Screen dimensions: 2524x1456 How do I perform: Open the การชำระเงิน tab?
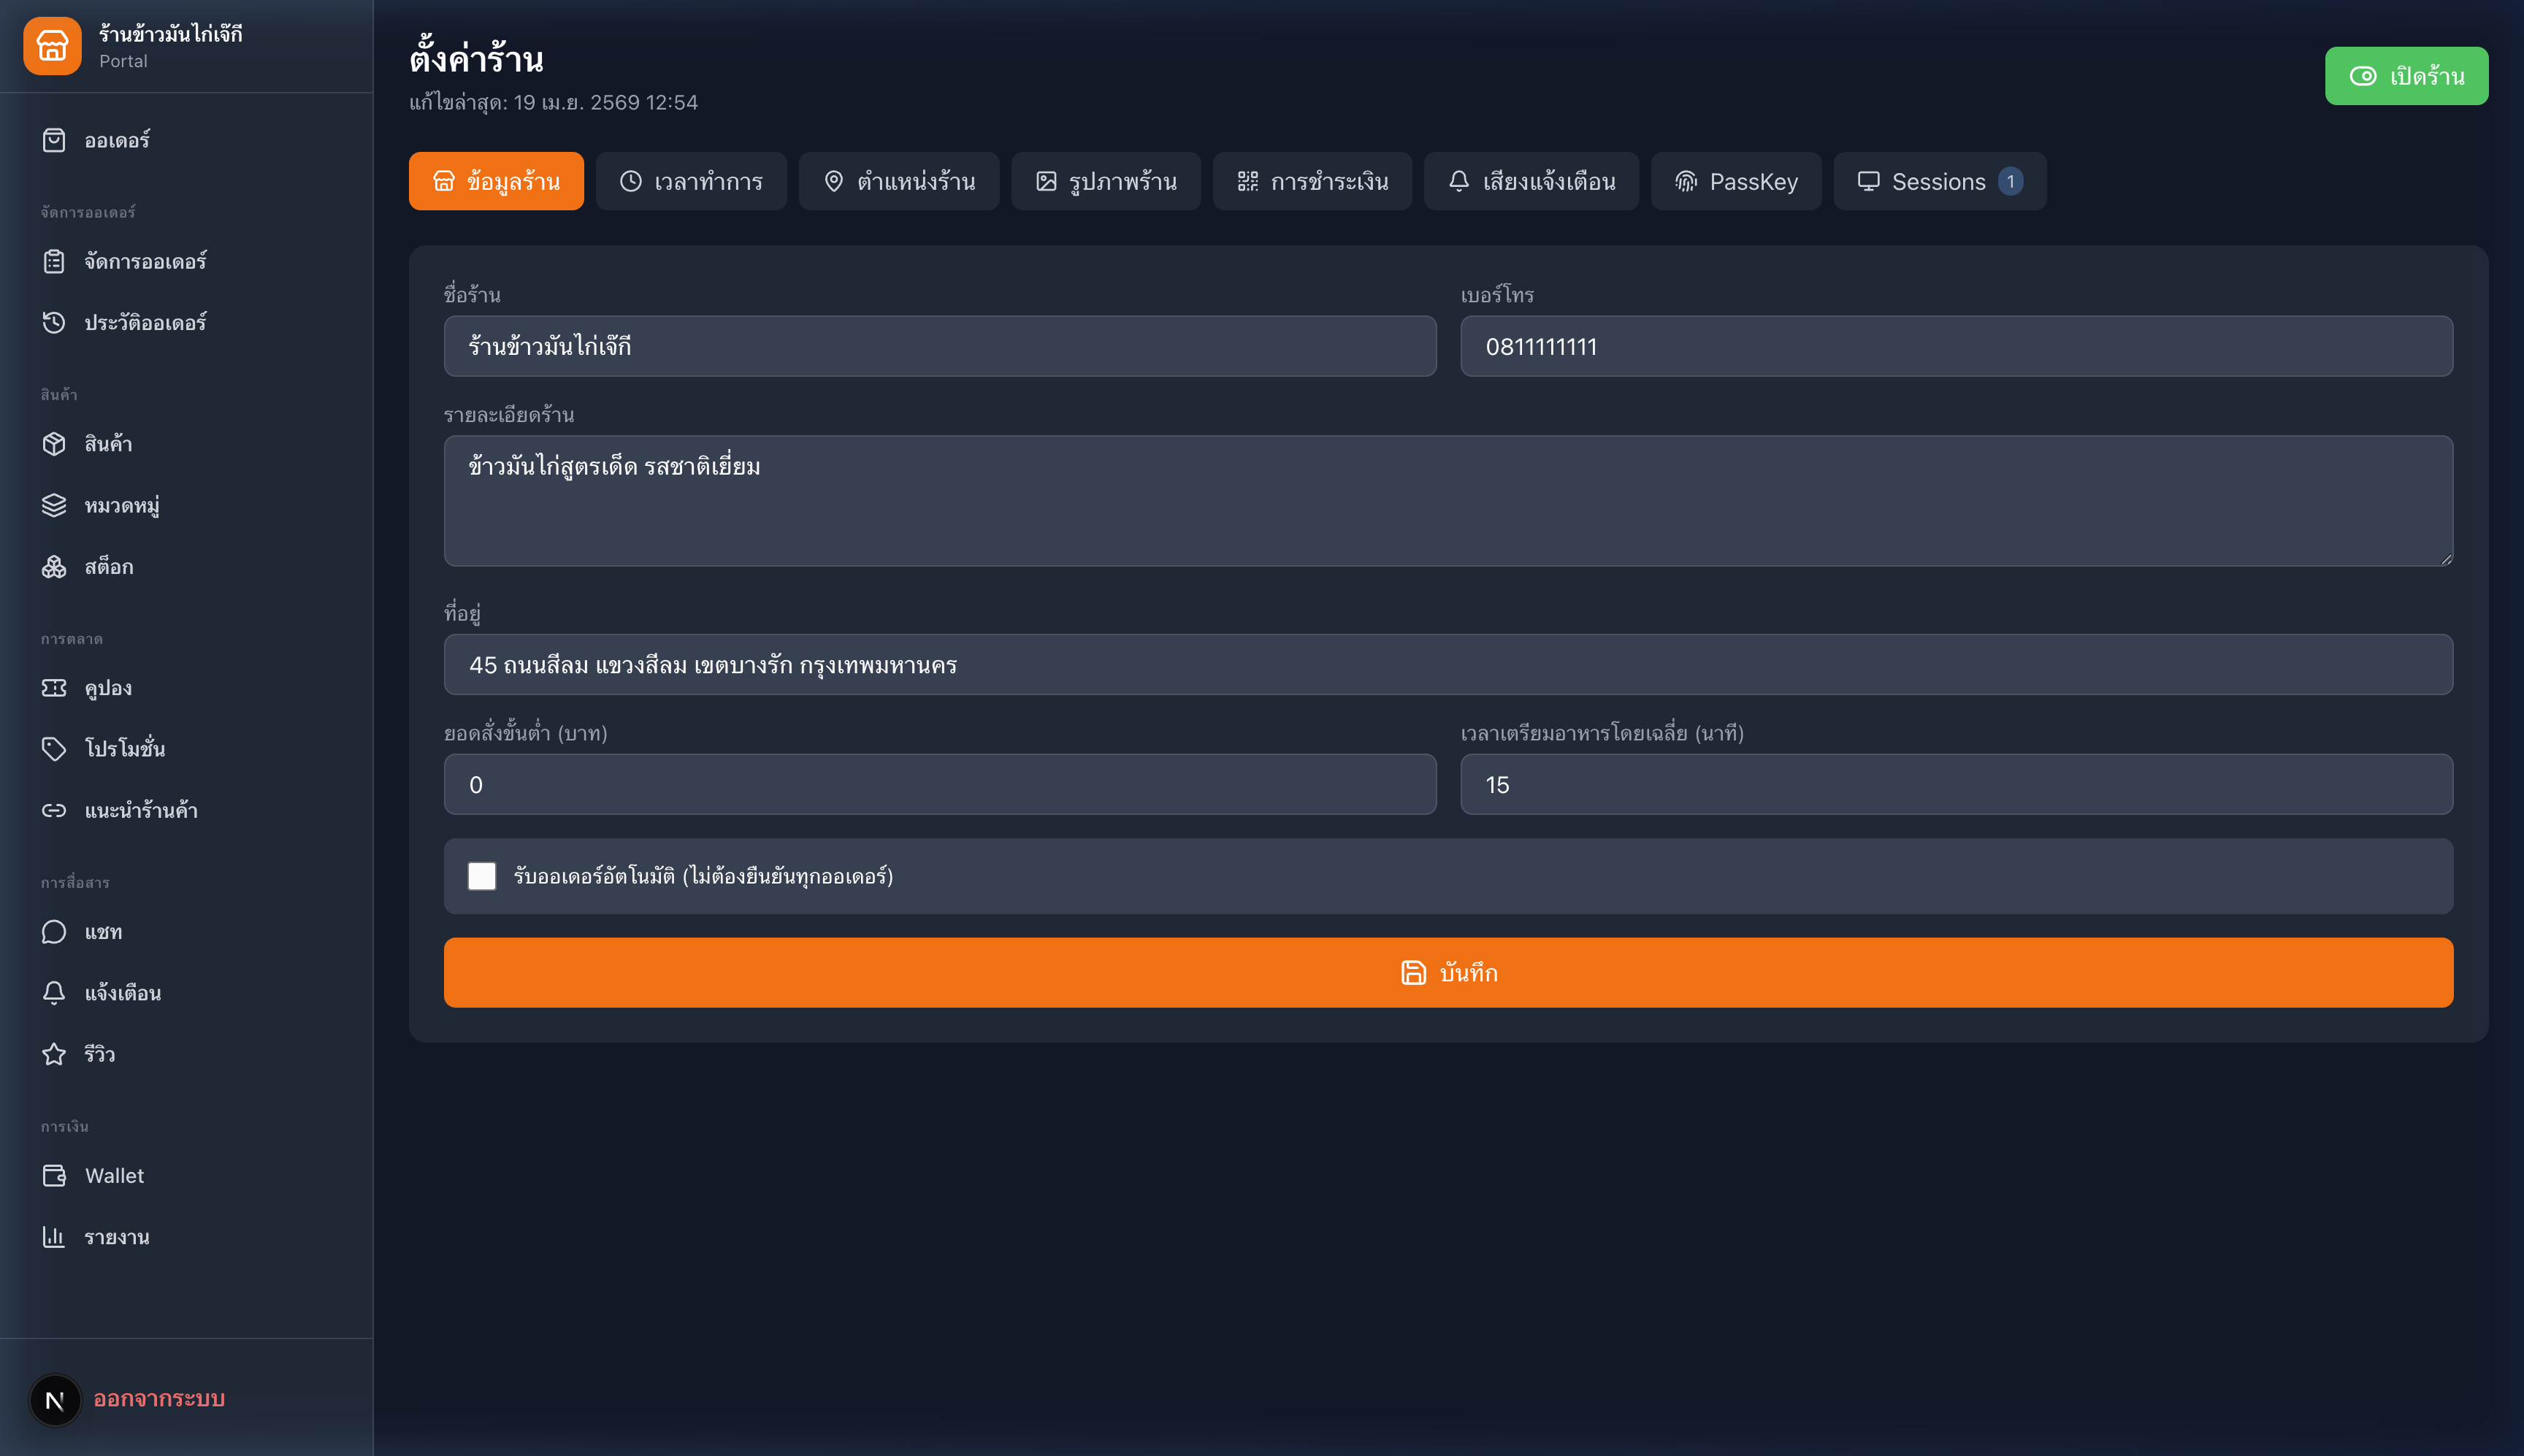pos(1312,181)
